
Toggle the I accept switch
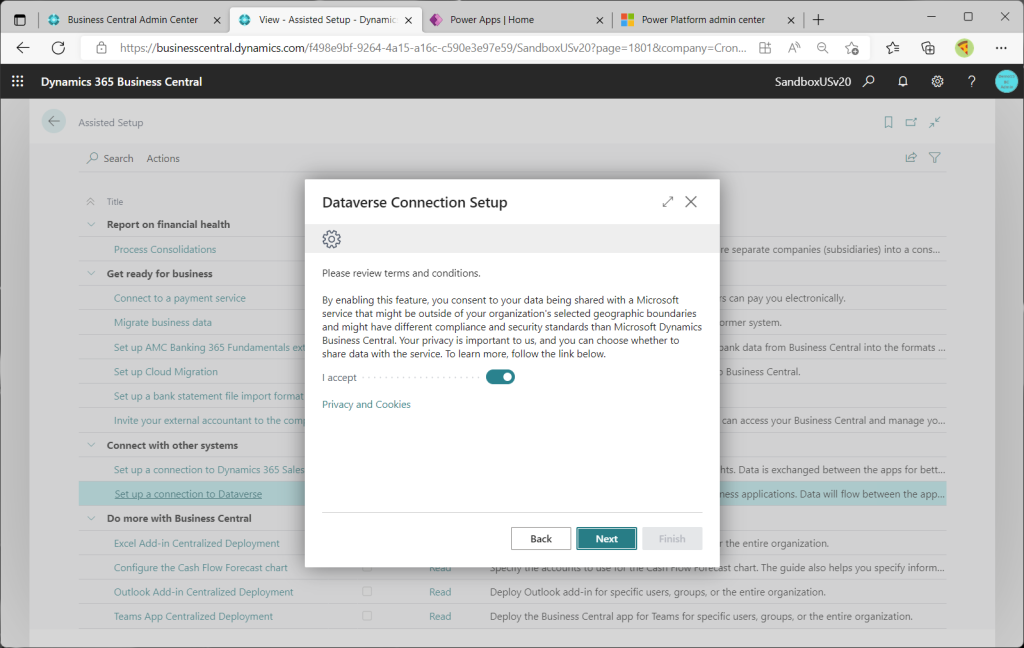point(500,377)
